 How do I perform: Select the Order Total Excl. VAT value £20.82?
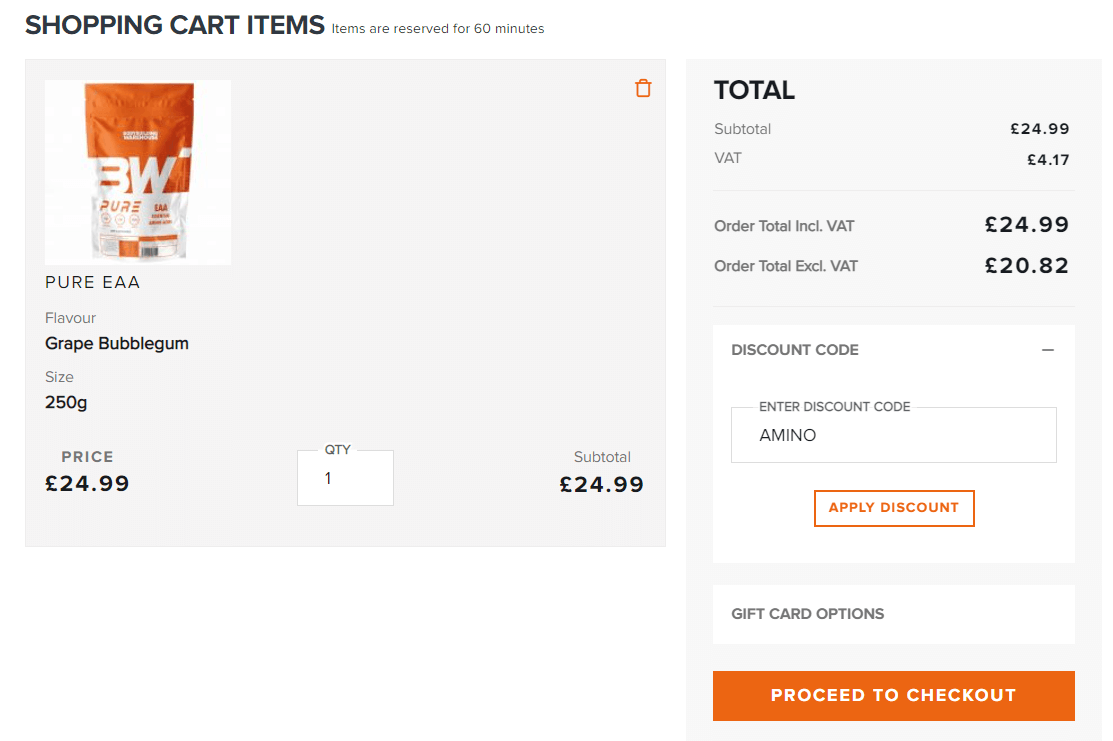(x=1026, y=265)
